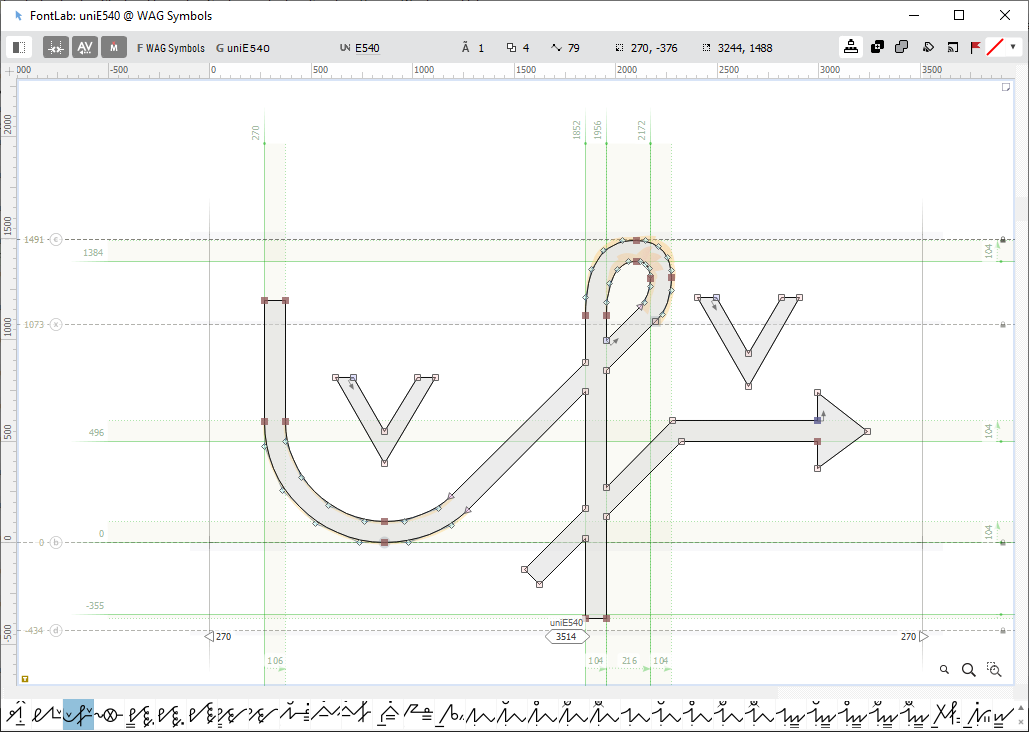The image size is (1029, 732).
Task: Click the M metrics mode button
Action: pyautogui.click(x=114, y=47)
